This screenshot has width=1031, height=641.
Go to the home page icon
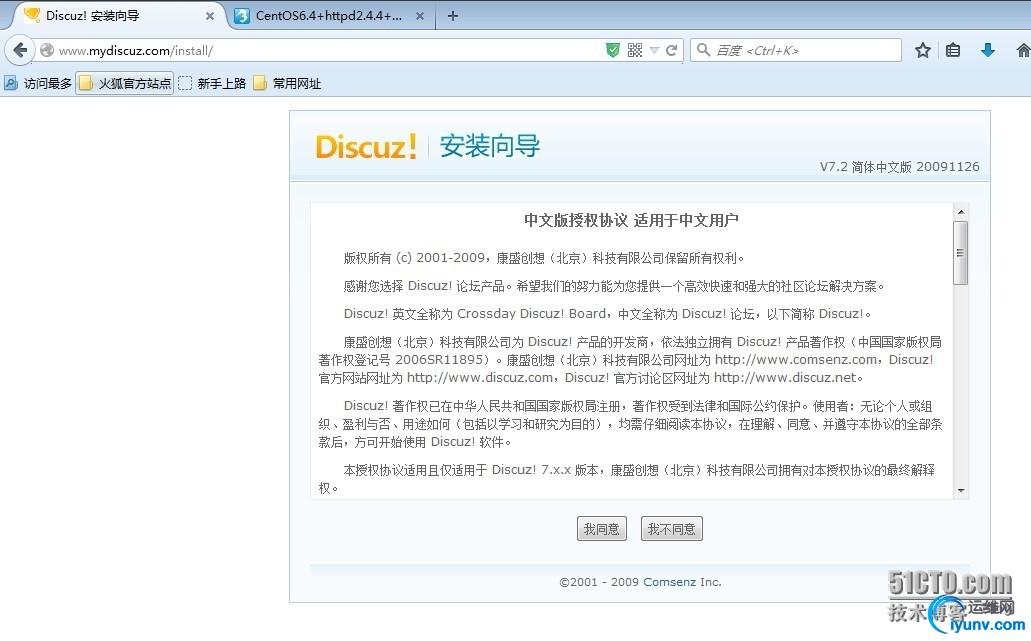[1023, 50]
